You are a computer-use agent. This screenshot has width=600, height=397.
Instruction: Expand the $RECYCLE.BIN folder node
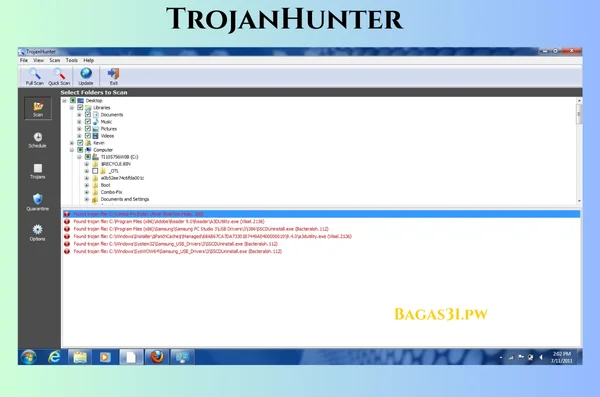tap(86, 164)
